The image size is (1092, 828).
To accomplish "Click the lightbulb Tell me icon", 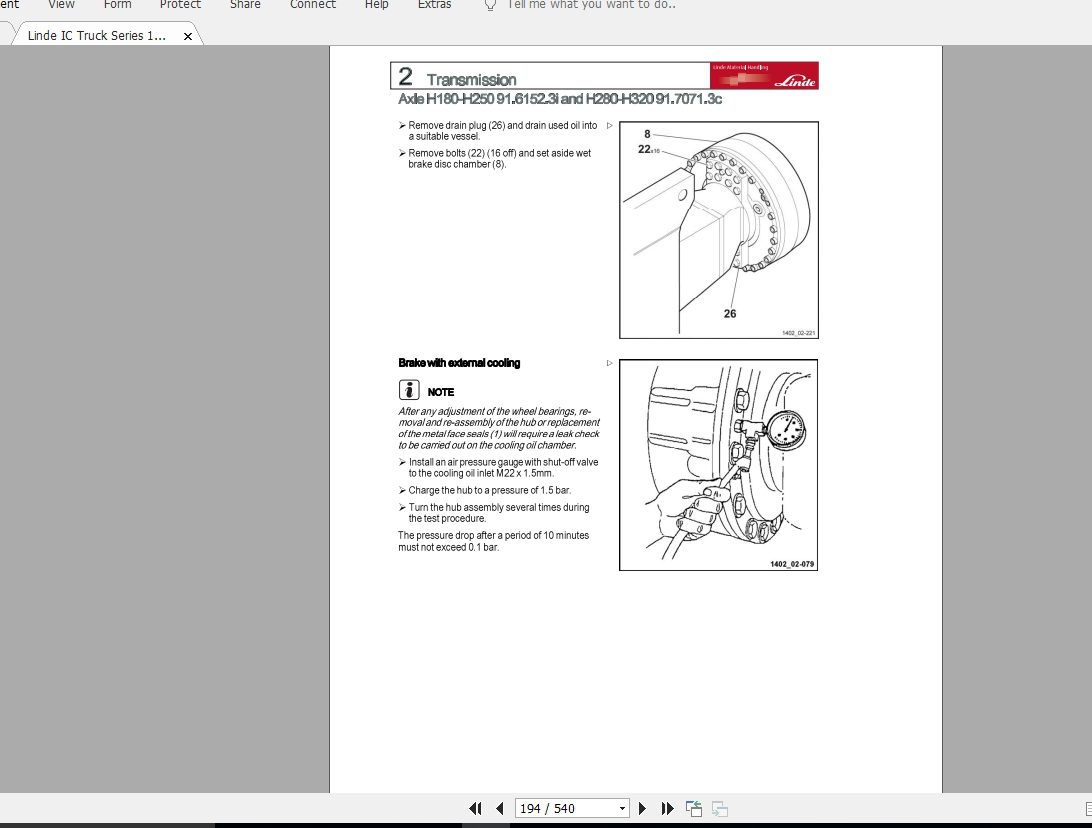I will (x=490, y=6).
